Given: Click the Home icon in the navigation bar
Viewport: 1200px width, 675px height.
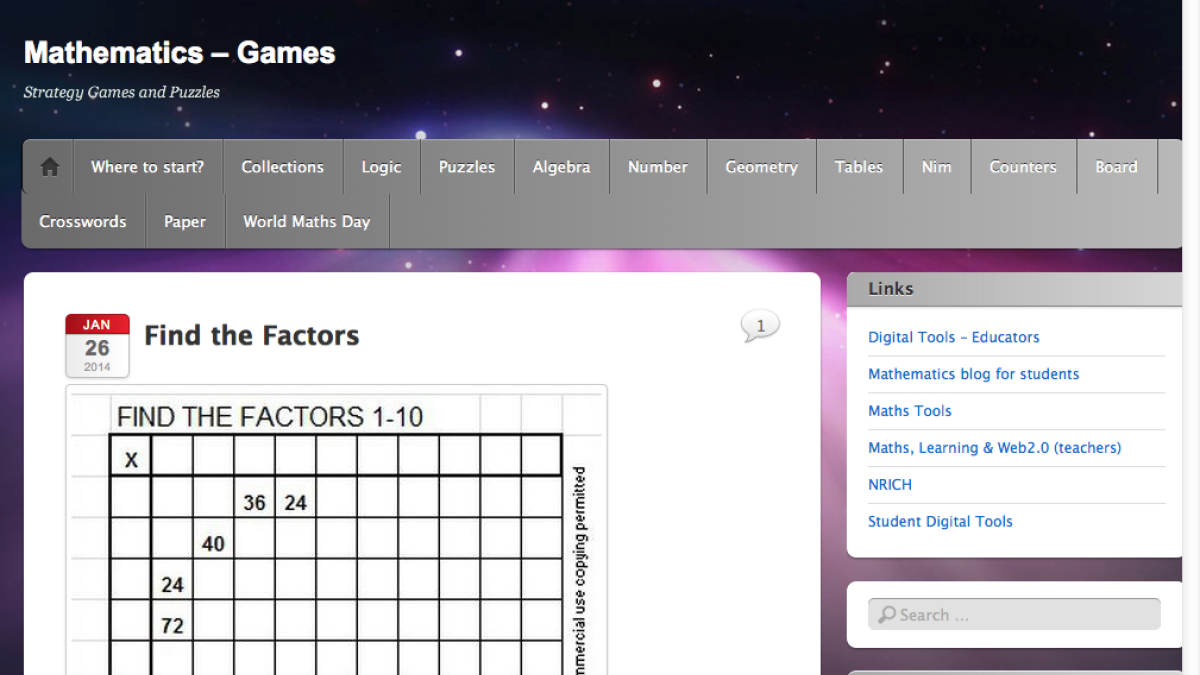Looking at the screenshot, I should tap(48, 166).
